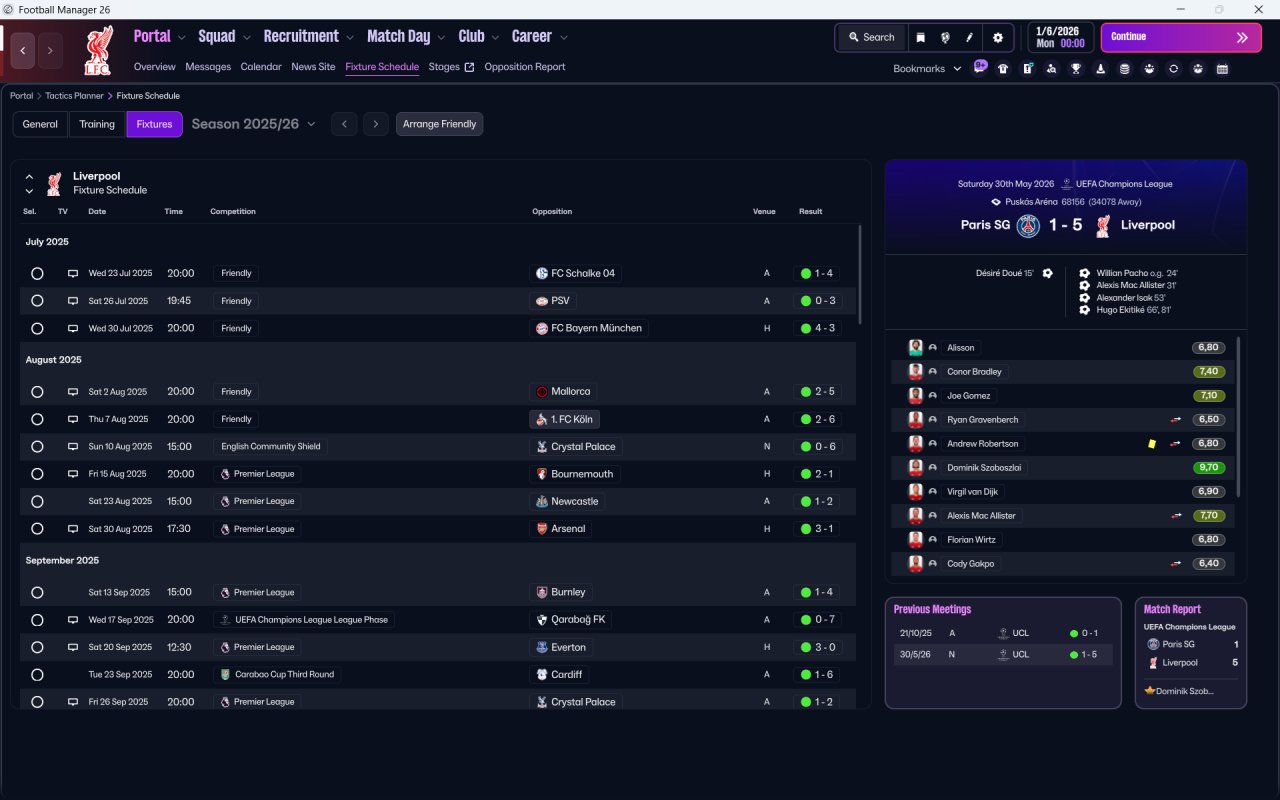Viewport: 1280px width, 800px height.
Task: Select the Mallorca fixture radio button
Action: coord(37,392)
